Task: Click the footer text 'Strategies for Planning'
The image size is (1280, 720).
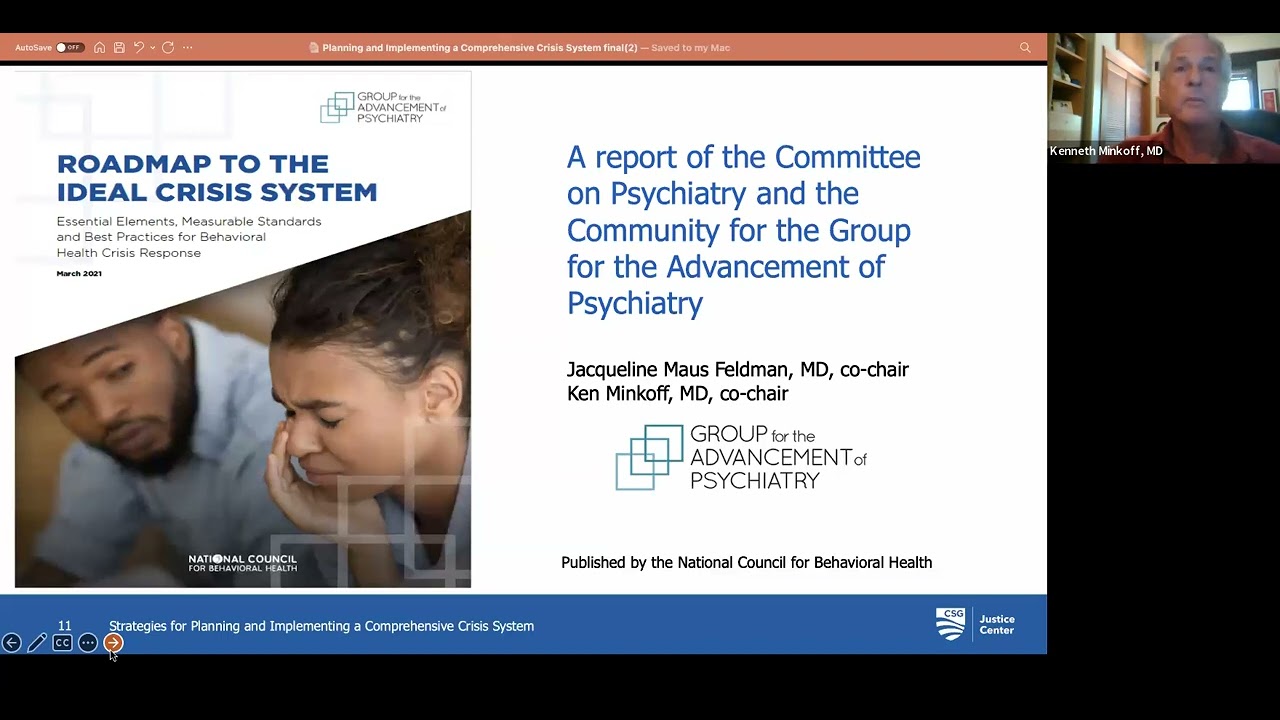Action: 321,626
